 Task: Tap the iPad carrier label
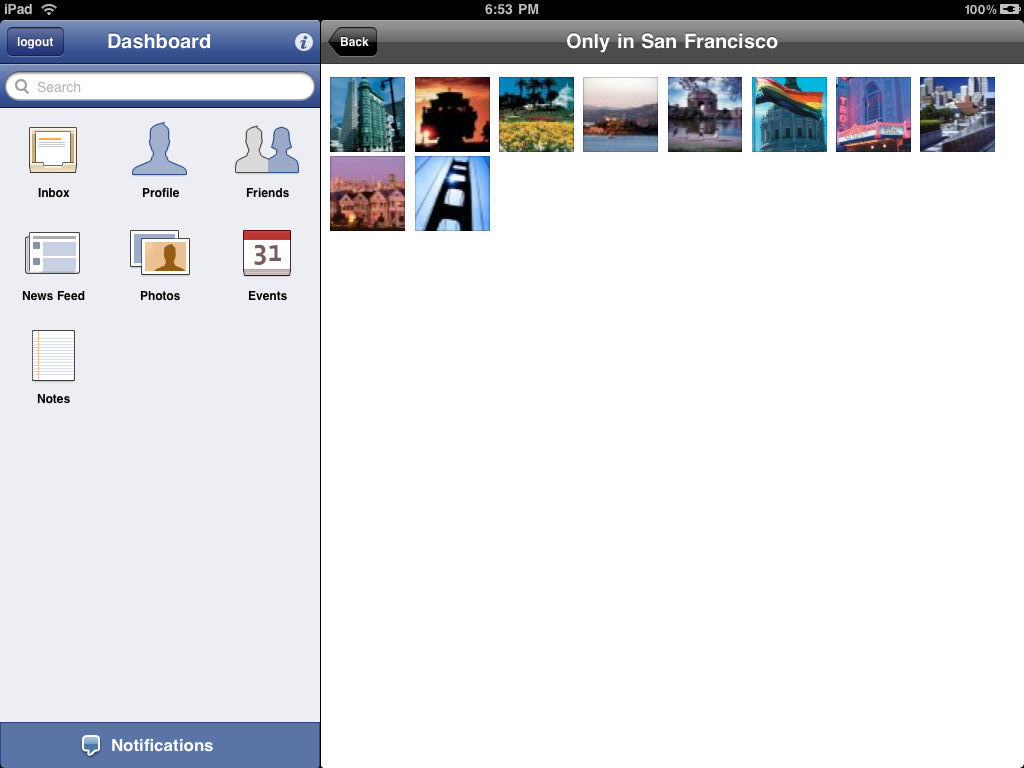click(x=18, y=9)
